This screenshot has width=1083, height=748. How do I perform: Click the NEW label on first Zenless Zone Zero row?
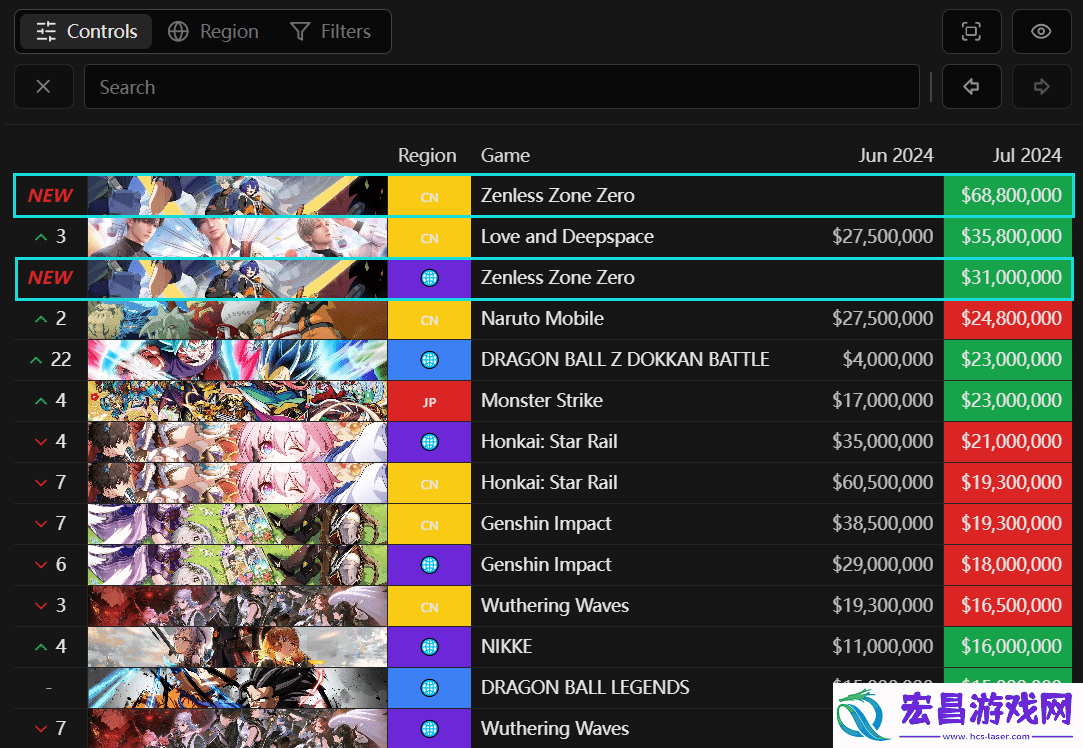pos(50,196)
